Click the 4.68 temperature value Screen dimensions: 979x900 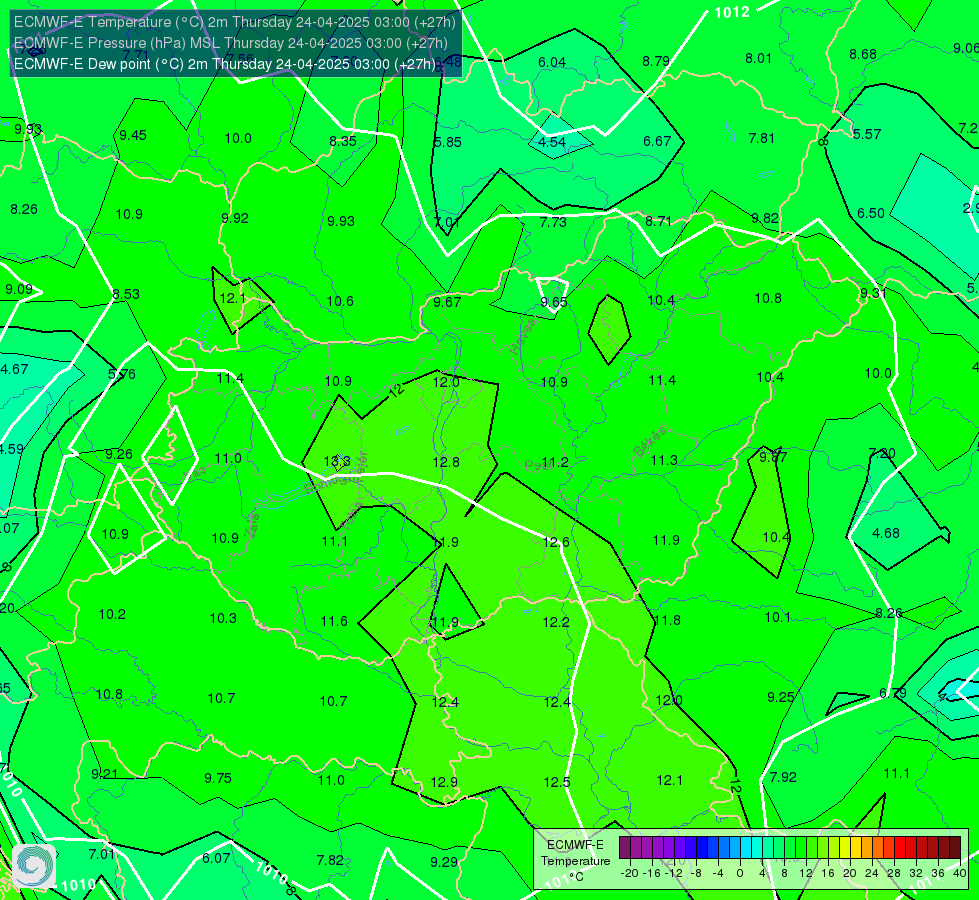[886, 533]
